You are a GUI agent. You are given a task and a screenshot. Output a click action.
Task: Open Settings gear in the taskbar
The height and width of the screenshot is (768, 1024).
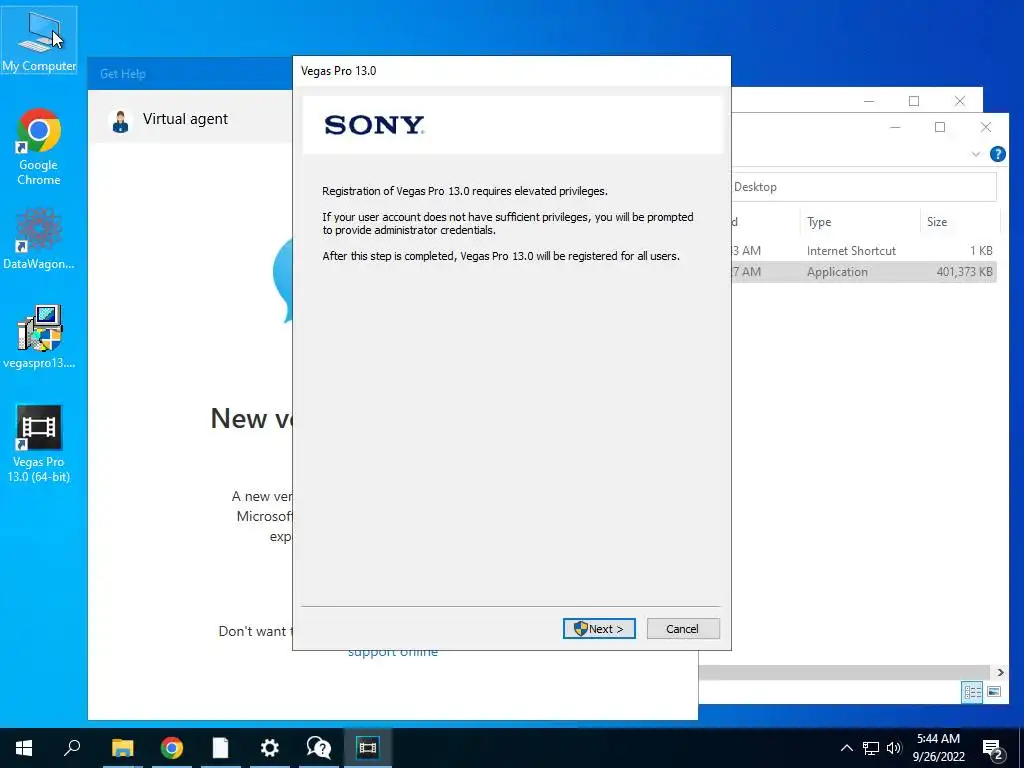coord(270,748)
